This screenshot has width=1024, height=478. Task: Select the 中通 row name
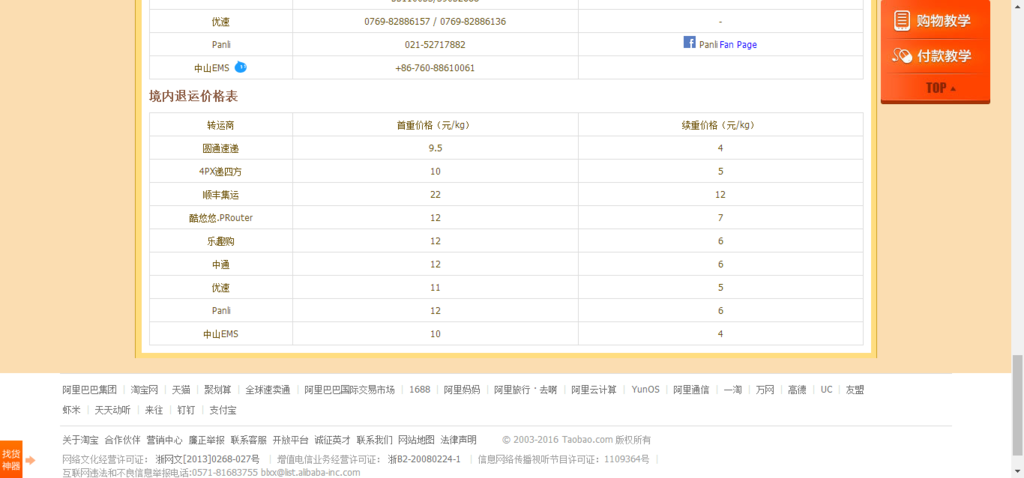point(221,264)
